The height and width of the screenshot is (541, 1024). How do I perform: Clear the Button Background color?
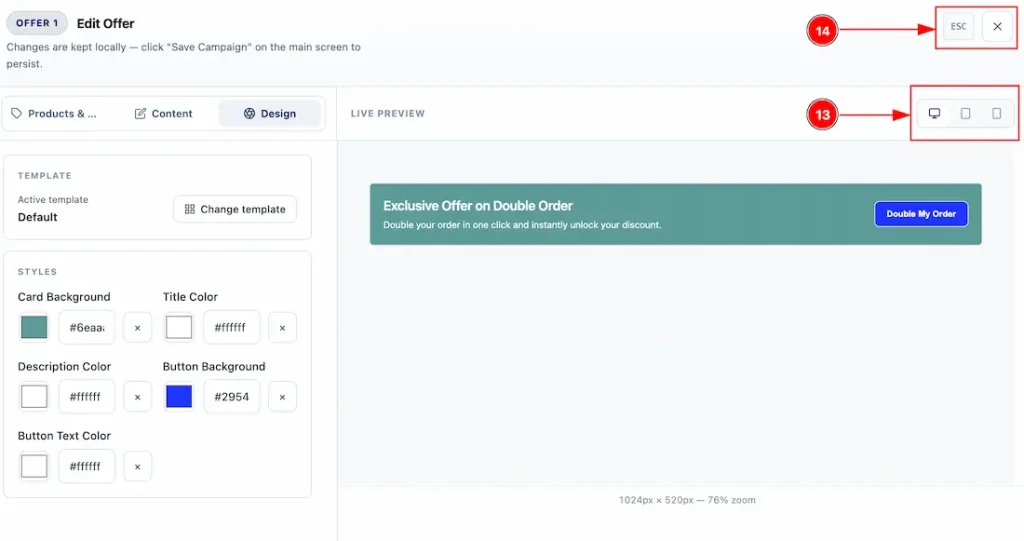point(282,397)
